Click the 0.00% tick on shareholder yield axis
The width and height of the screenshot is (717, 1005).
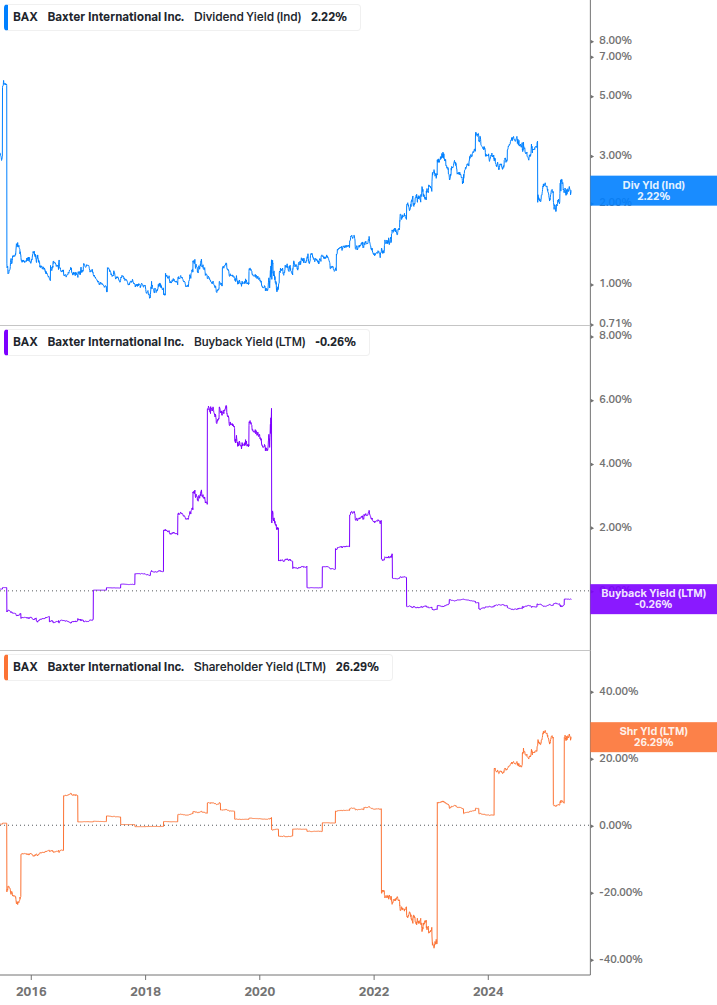click(615, 826)
